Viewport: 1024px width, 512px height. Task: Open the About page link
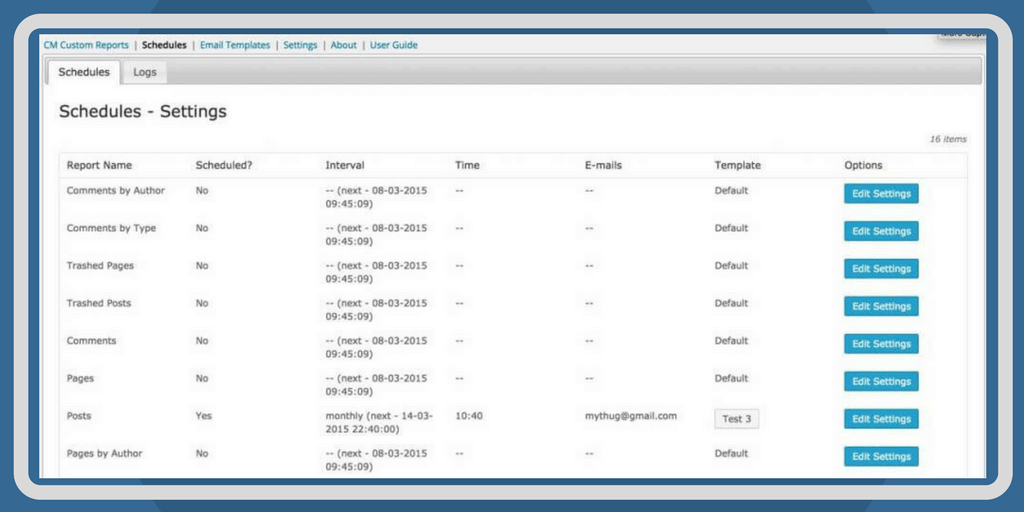344,45
